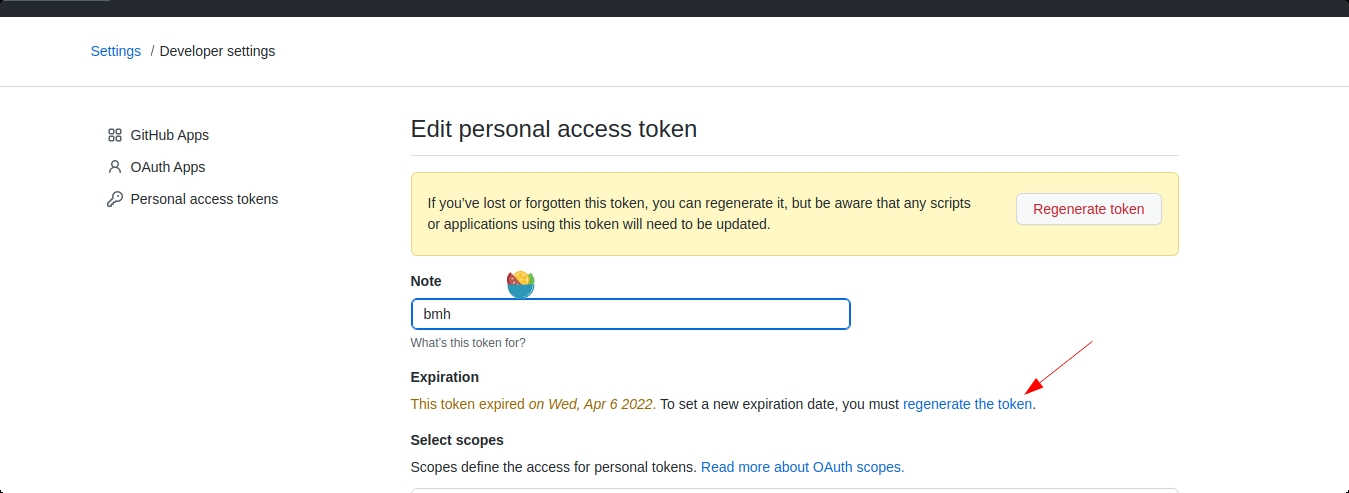Image resolution: width=1349 pixels, height=493 pixels.
Task: Click the Expiration section label
Action: pos(444,377)
